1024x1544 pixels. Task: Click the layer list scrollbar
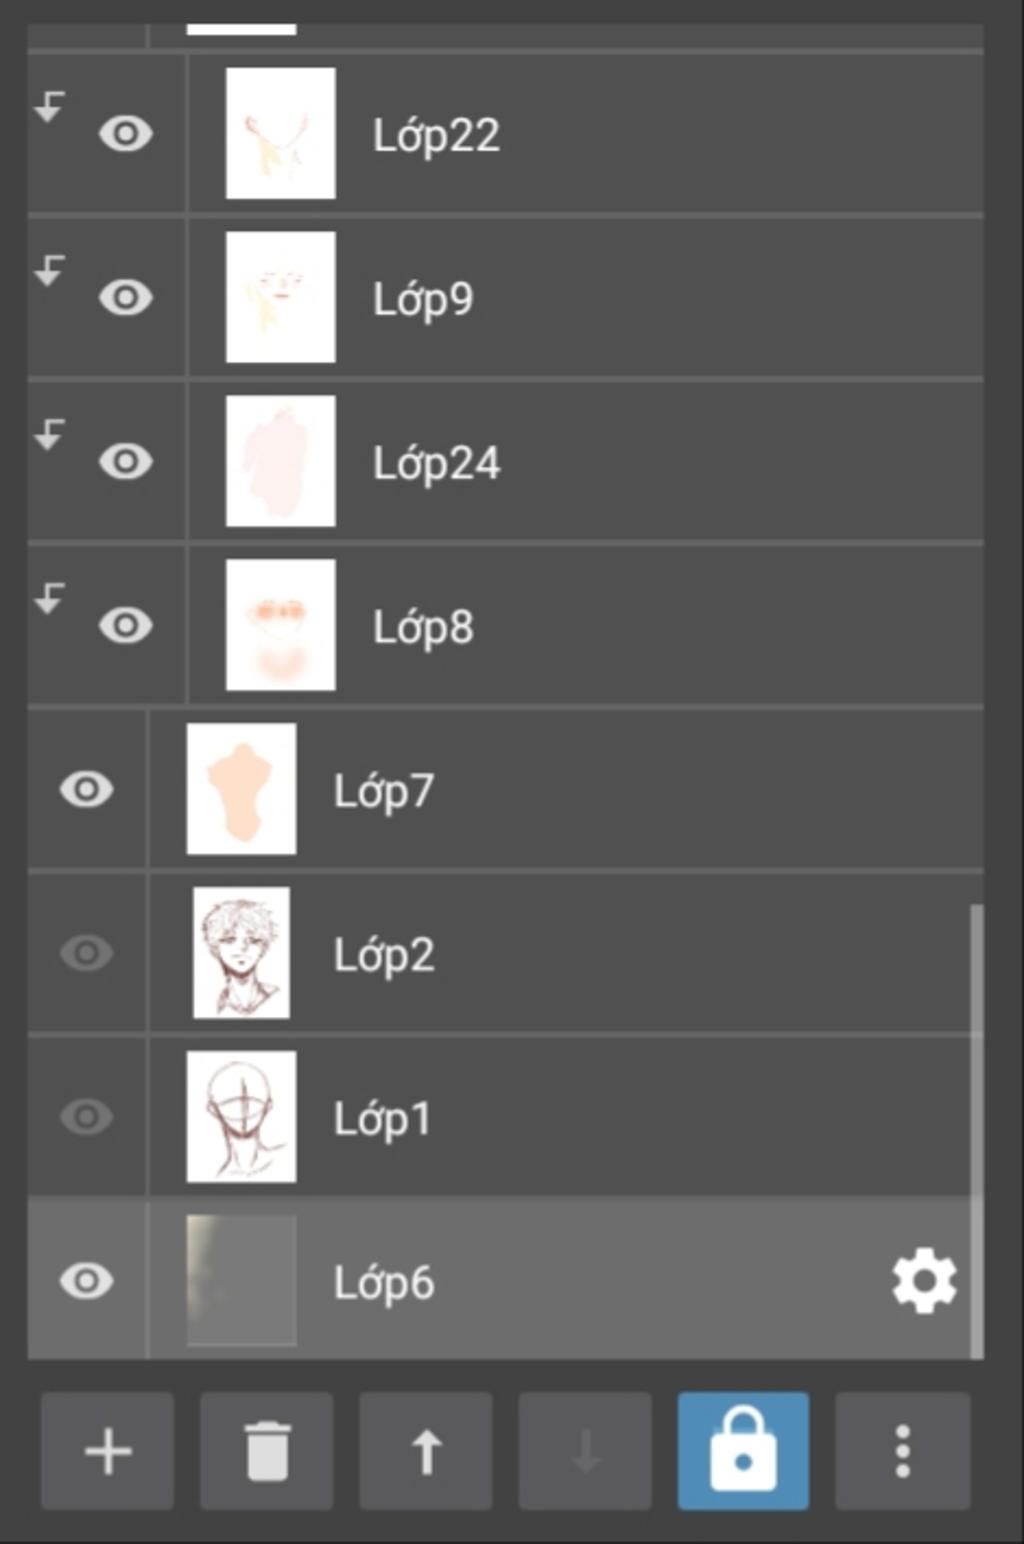[977, 1131]
